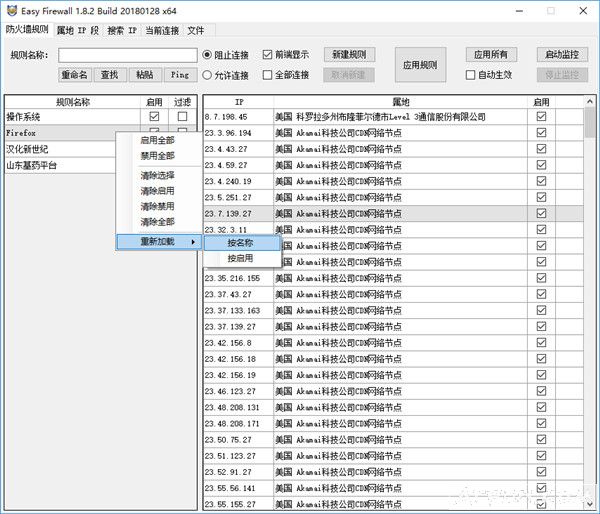Type in the 规则名称 input field
The image size is (600, 514).
pyautogui.click(x=126, y=54)
